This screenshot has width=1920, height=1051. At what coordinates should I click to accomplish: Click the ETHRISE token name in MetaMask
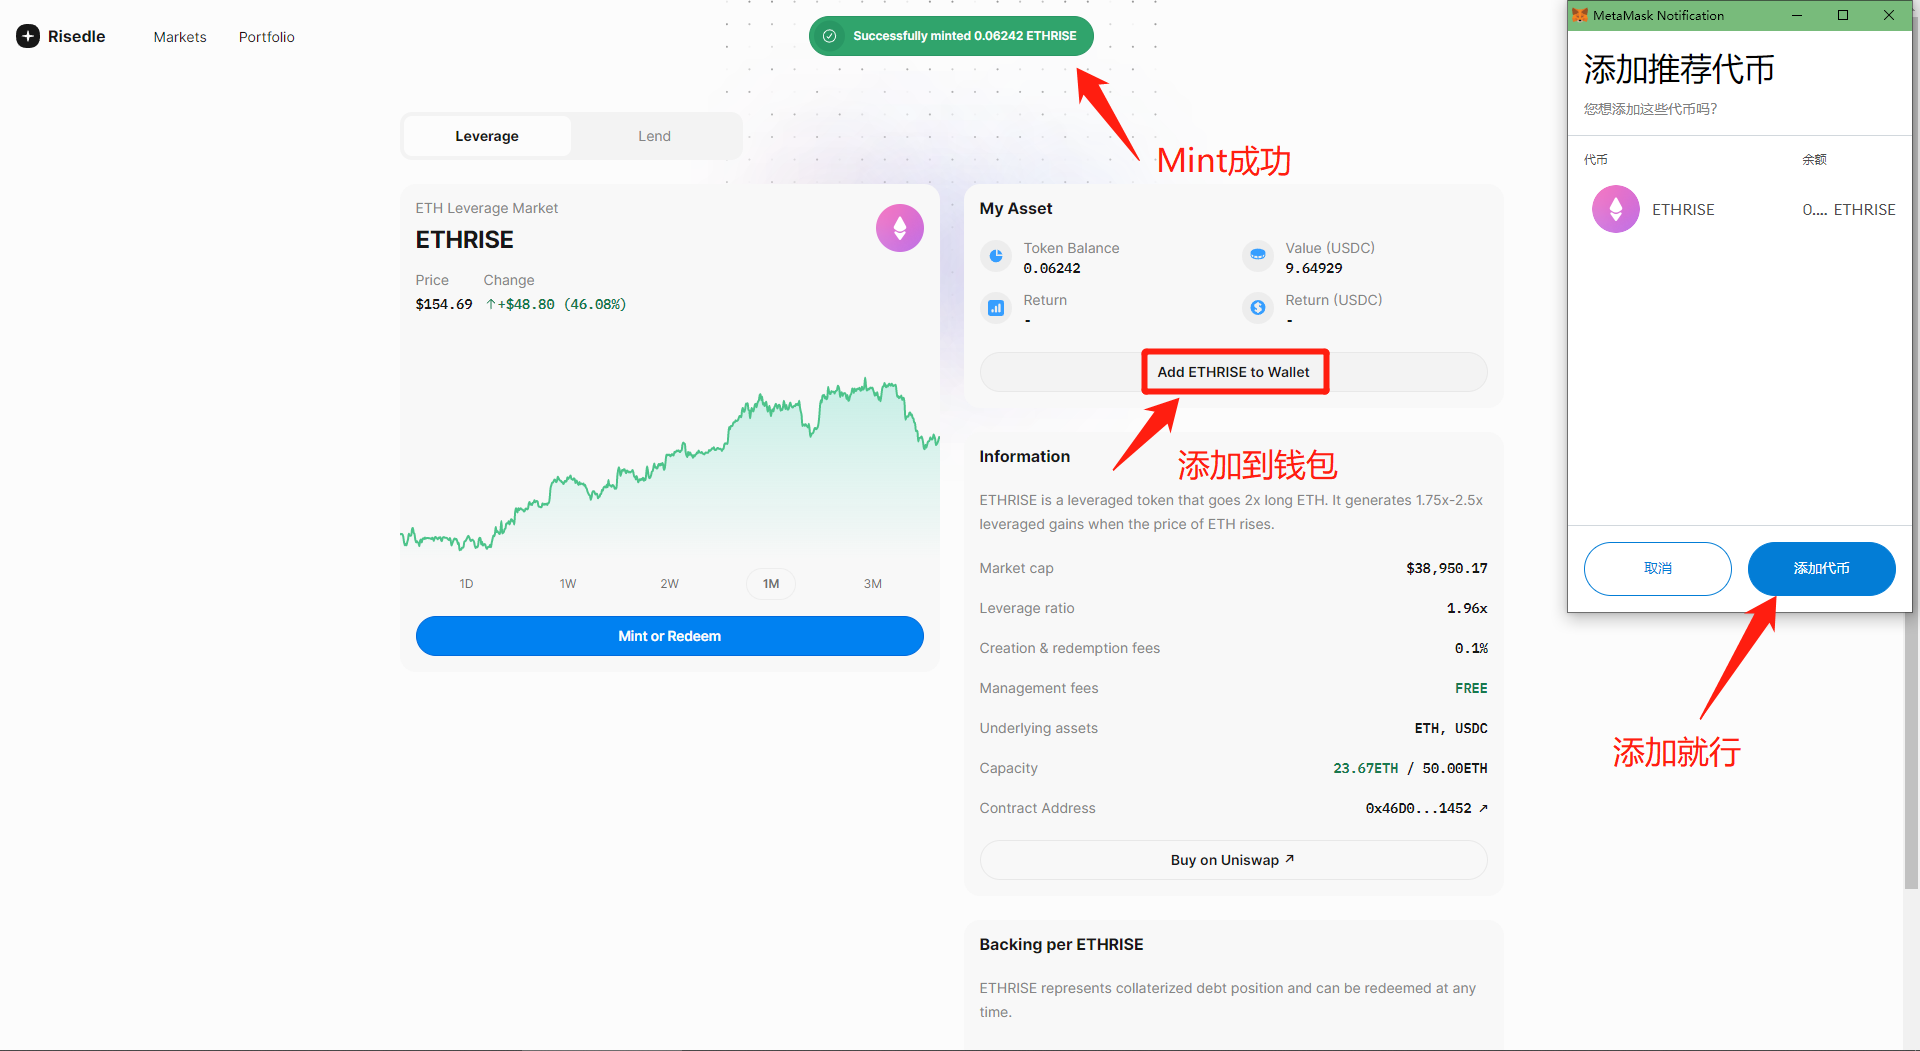click(x=1683, y=209)
